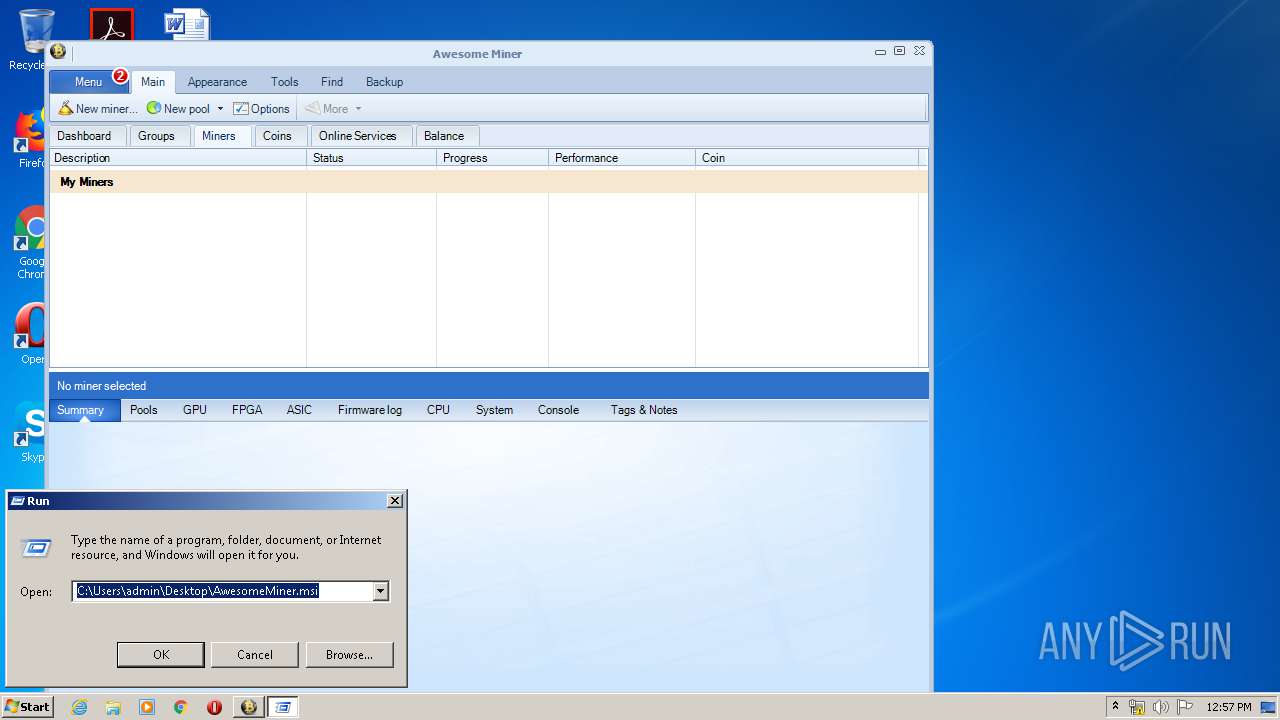Open the Tags & Notes tab
The image size is (1280, 720).
coord(644,410)
